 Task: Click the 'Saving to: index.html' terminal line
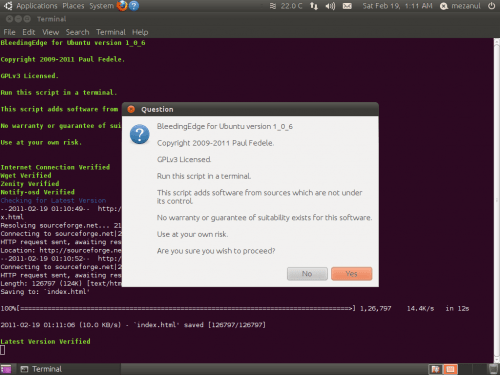coord(45,292)
